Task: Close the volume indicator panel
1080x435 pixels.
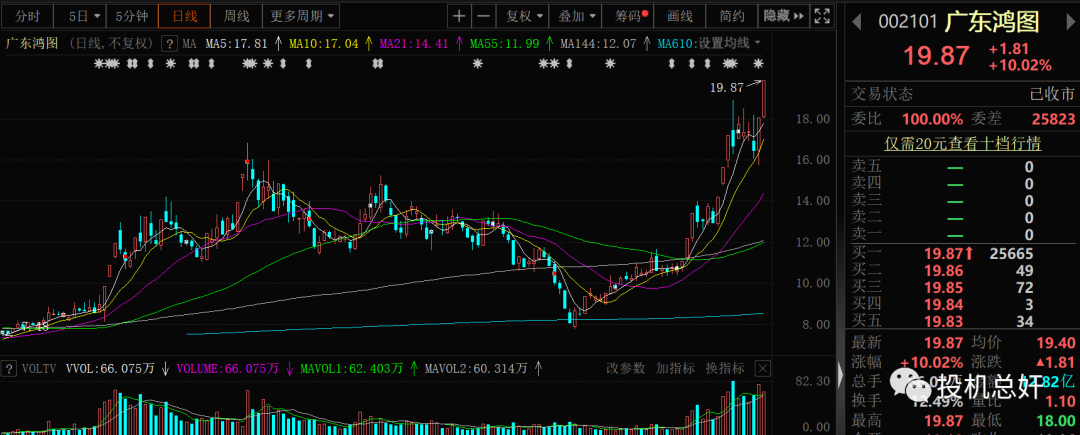Action: 765,369
